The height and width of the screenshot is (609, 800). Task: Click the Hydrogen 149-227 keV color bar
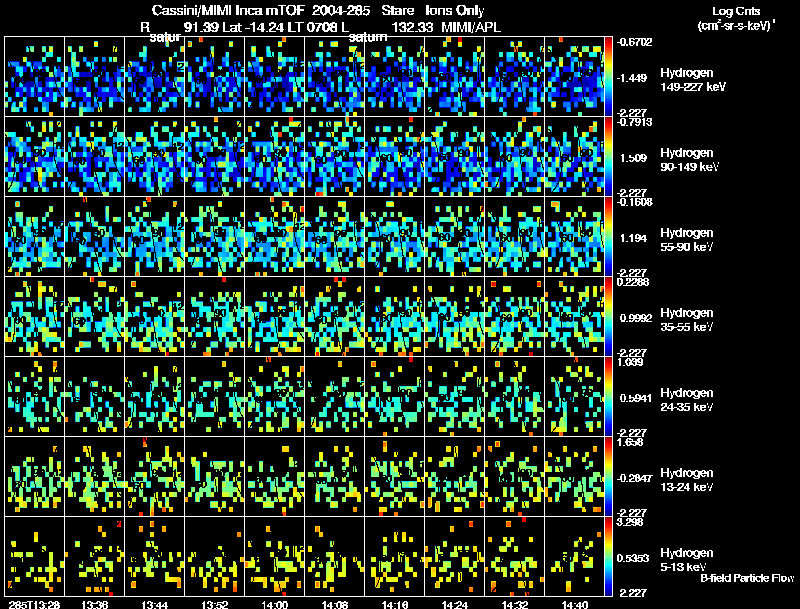point(608,76)
